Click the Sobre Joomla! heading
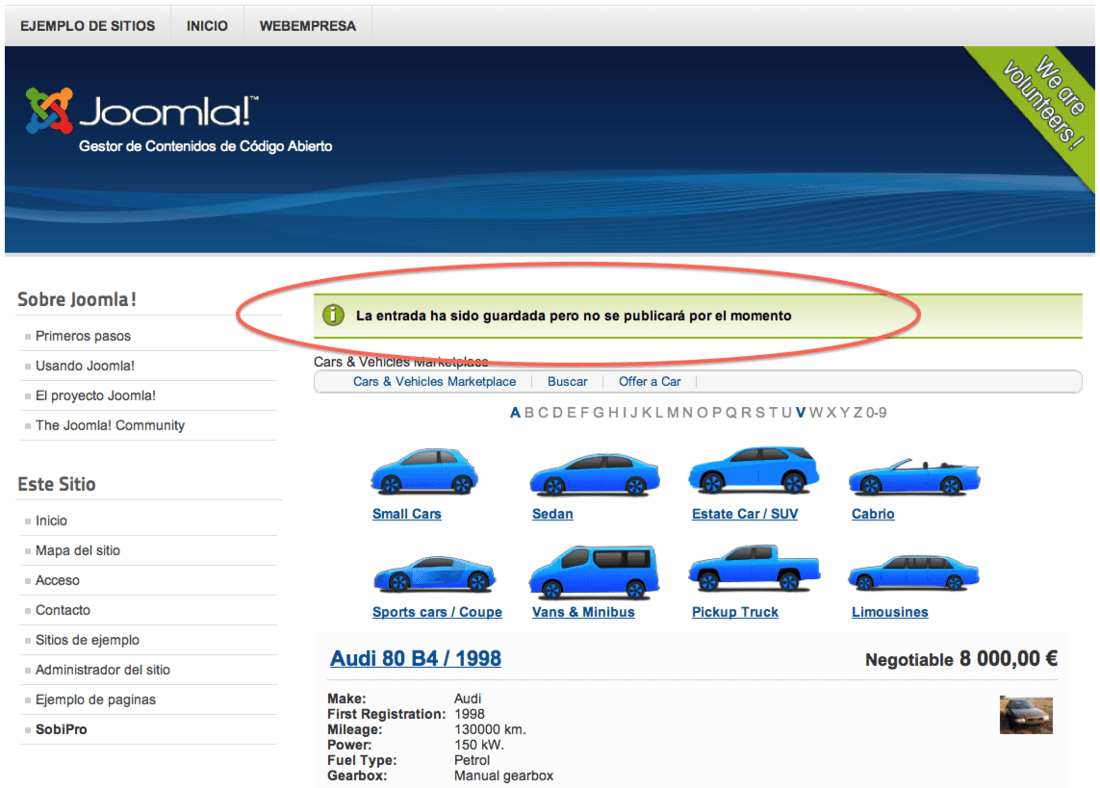Screen dimensions: 1100x788 [76, 299]
